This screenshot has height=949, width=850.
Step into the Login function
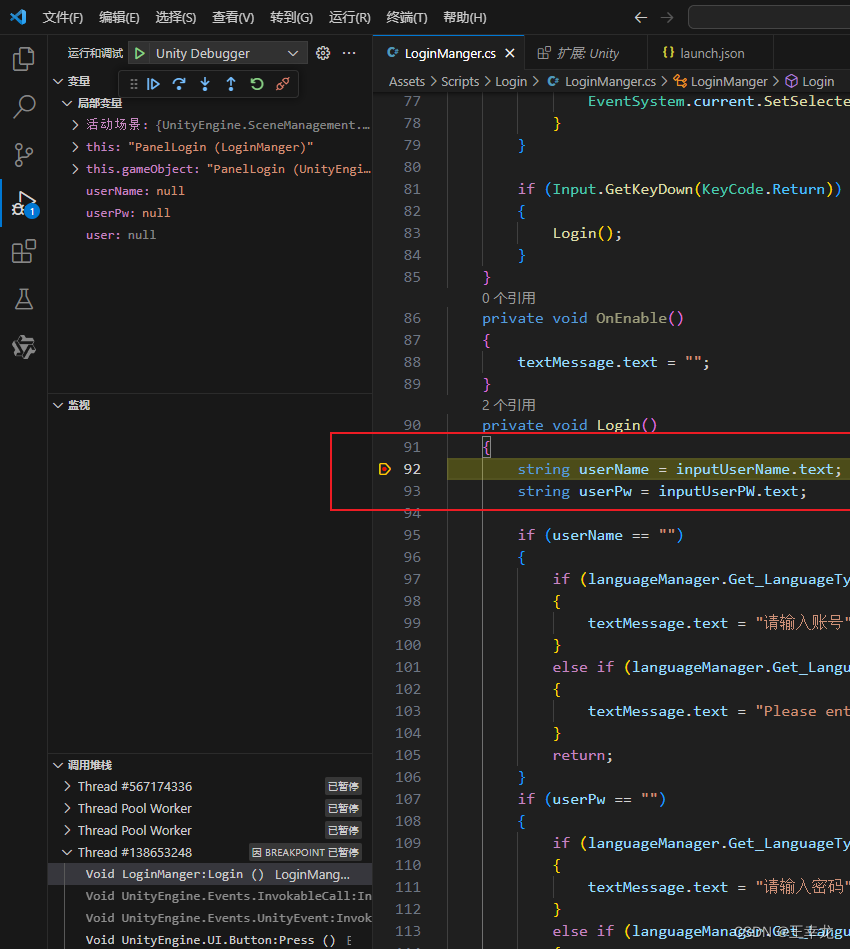[204, 84]
